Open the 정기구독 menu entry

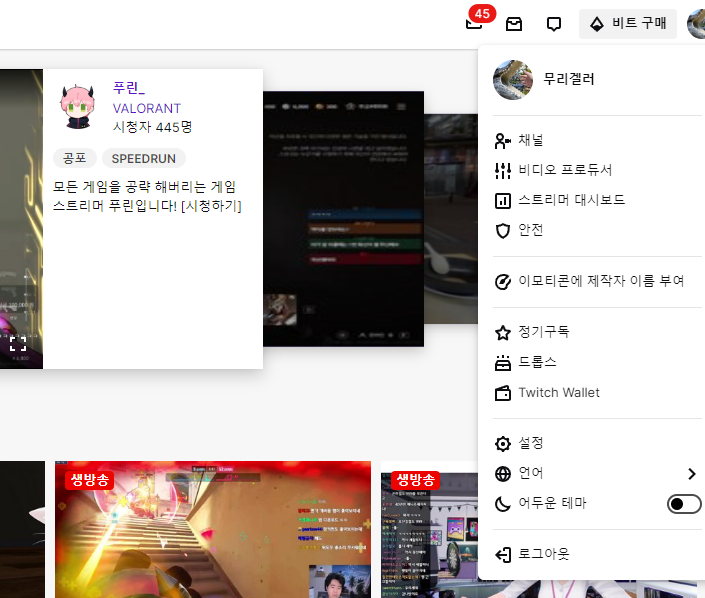click(597, 332)
